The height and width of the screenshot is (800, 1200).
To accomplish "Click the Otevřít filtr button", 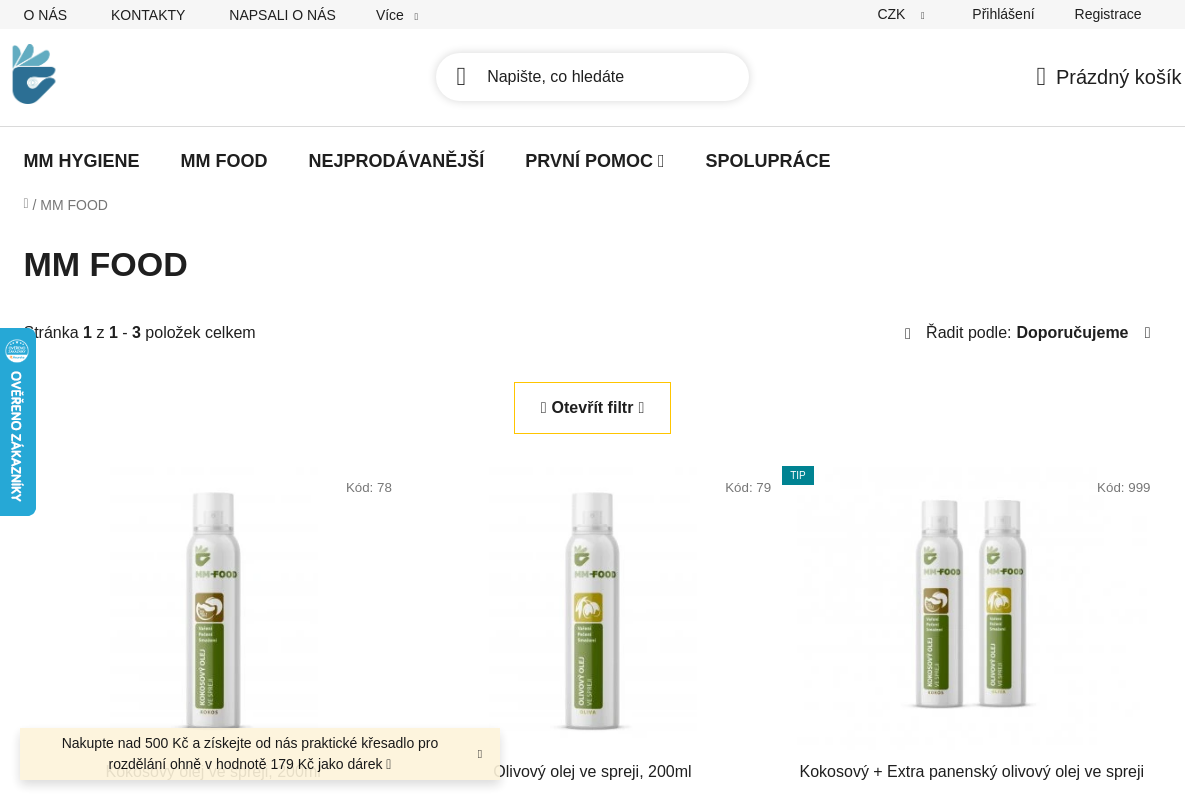I will pos(592,408).
